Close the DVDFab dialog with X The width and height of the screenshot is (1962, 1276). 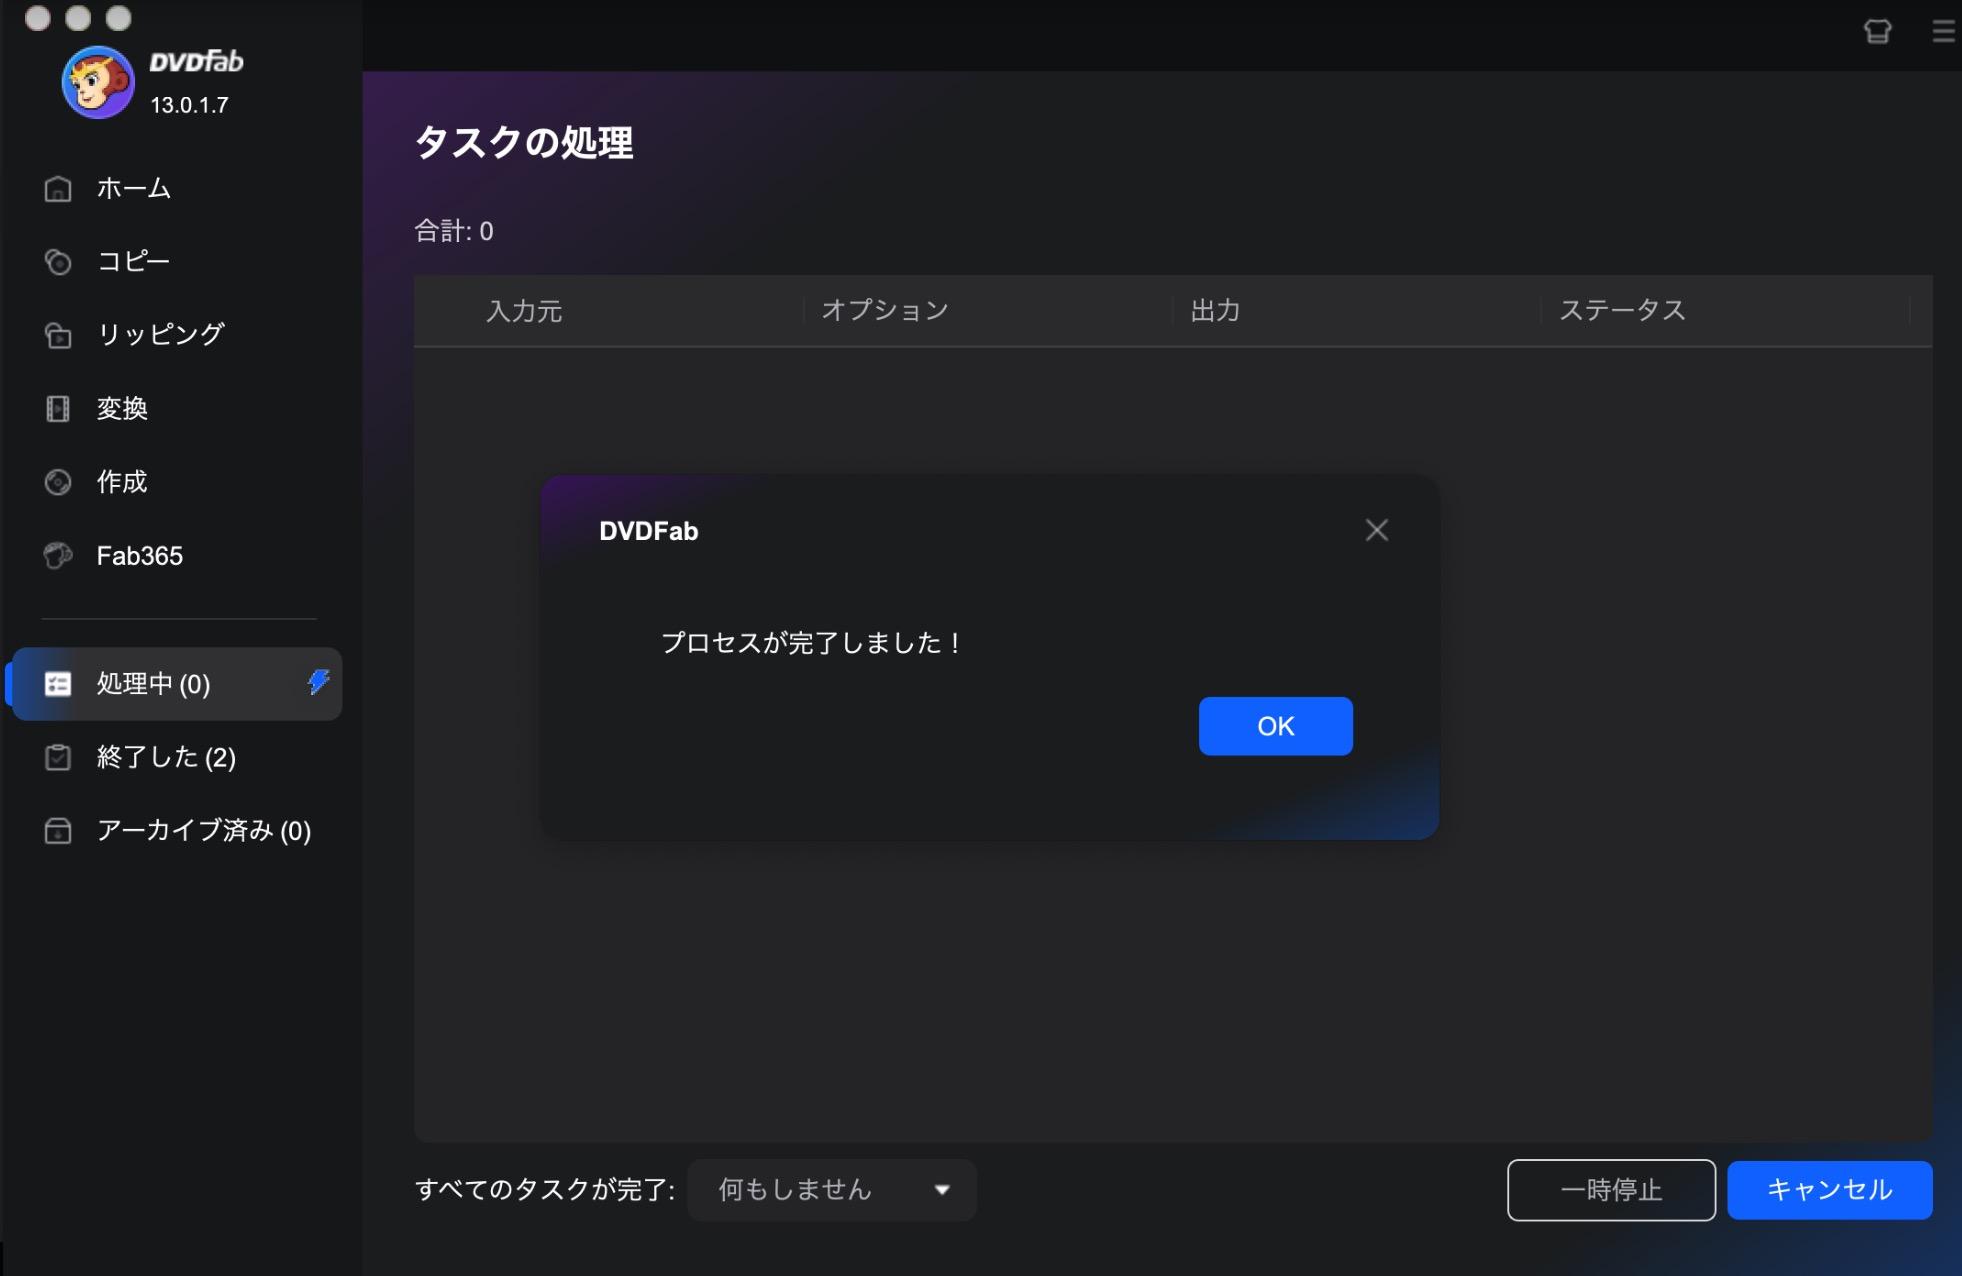pyautogui.click(x=1377, y=530)
